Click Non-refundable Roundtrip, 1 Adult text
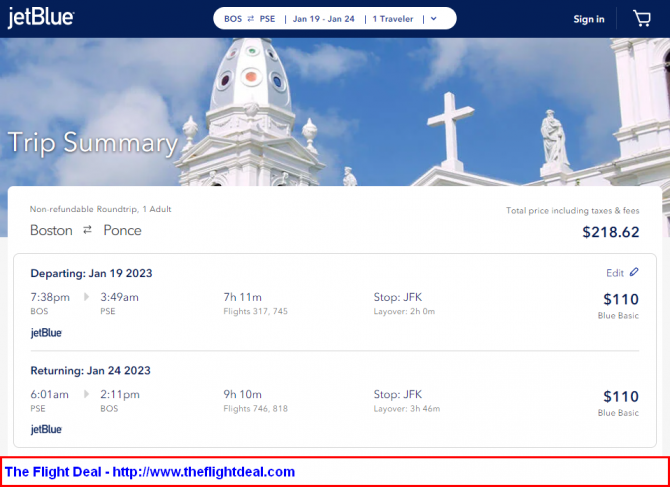This screenshot has height=487, width=670. click(x=100, y=209)
